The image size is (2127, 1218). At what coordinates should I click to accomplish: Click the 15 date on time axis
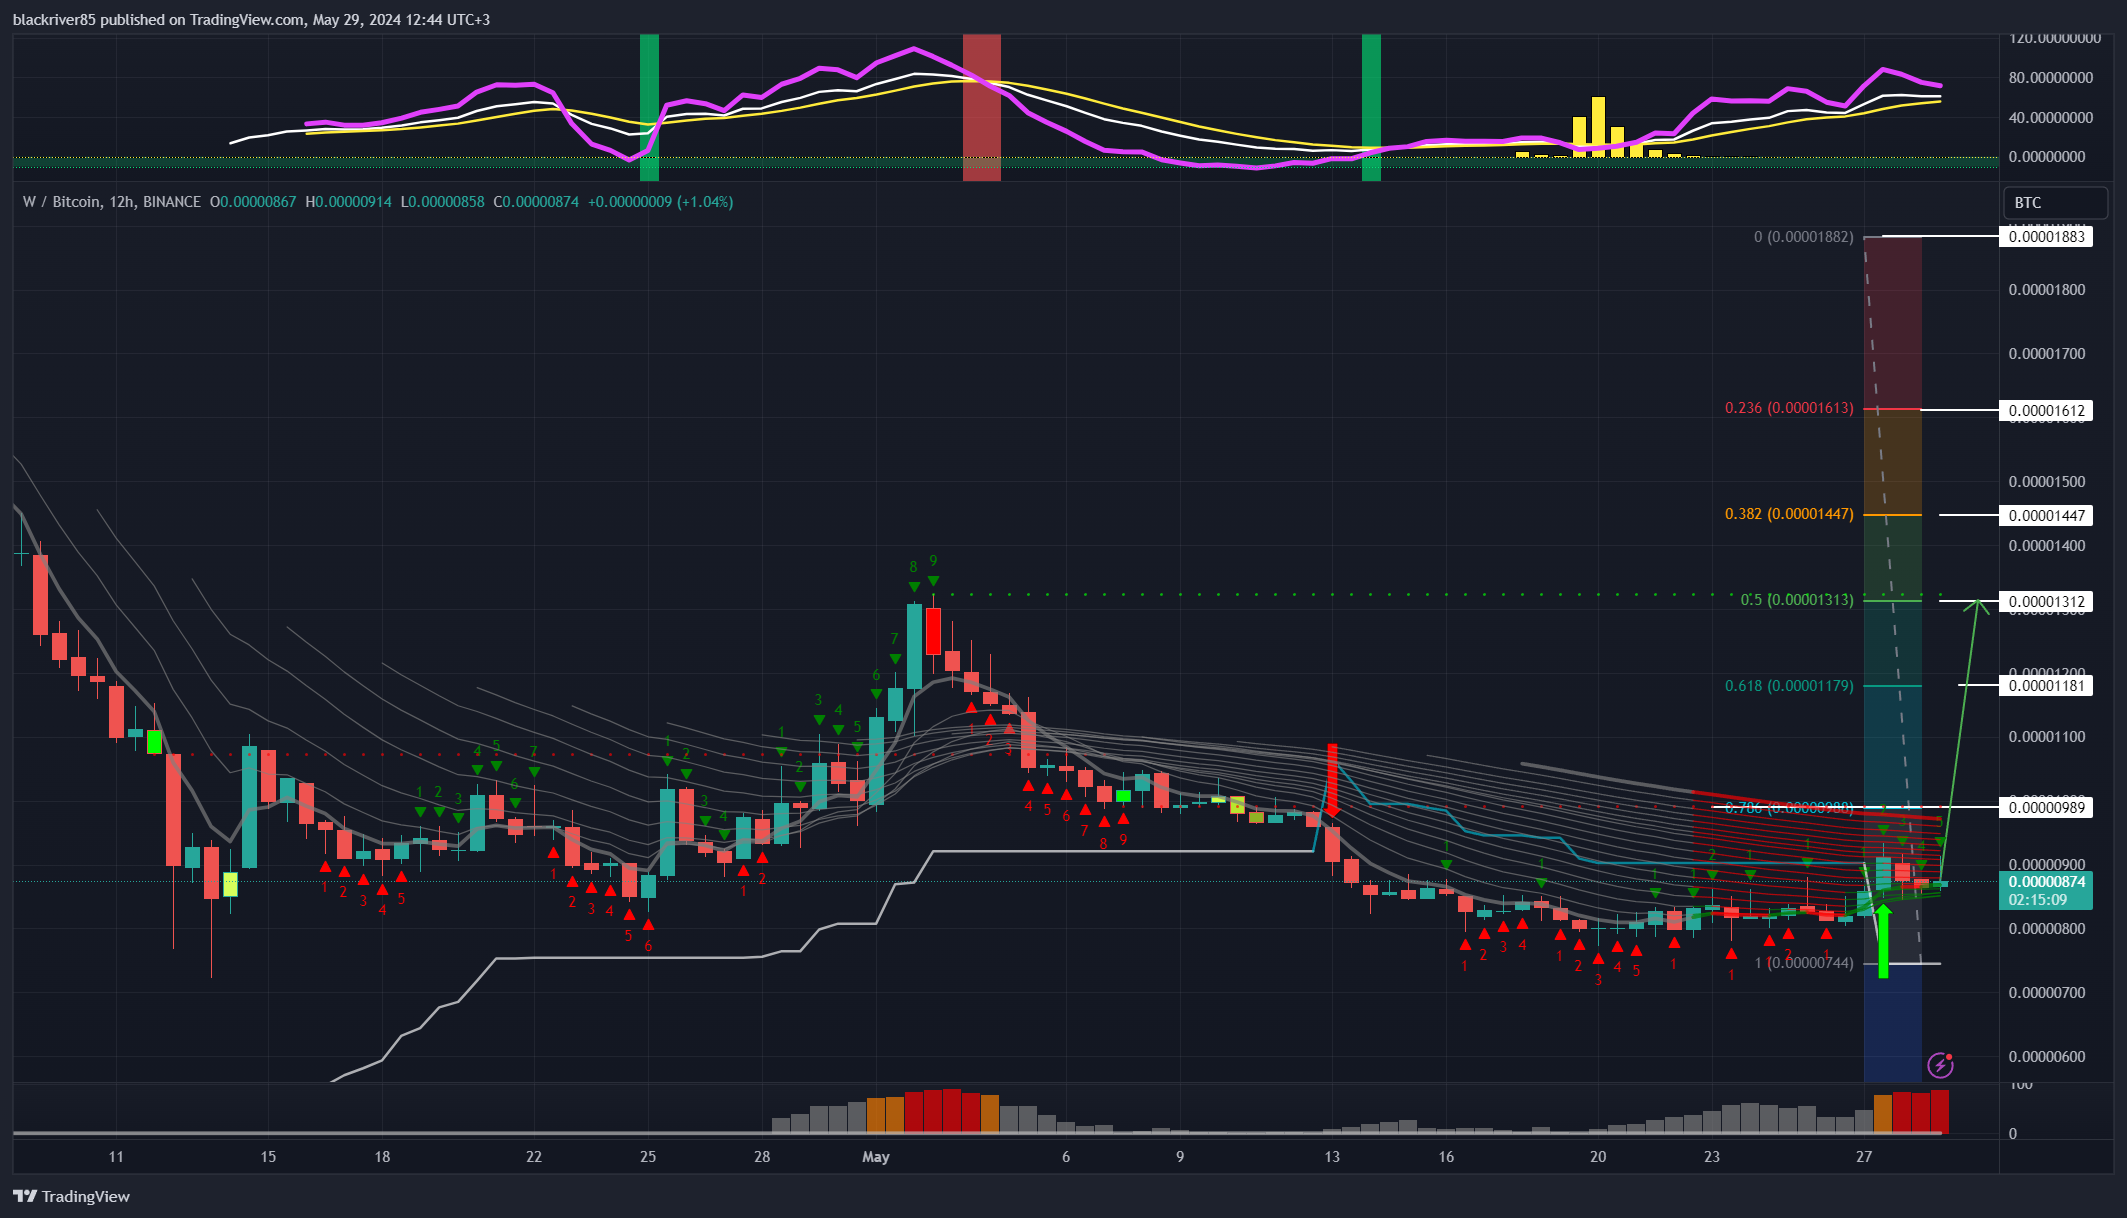pos(268,1157)
